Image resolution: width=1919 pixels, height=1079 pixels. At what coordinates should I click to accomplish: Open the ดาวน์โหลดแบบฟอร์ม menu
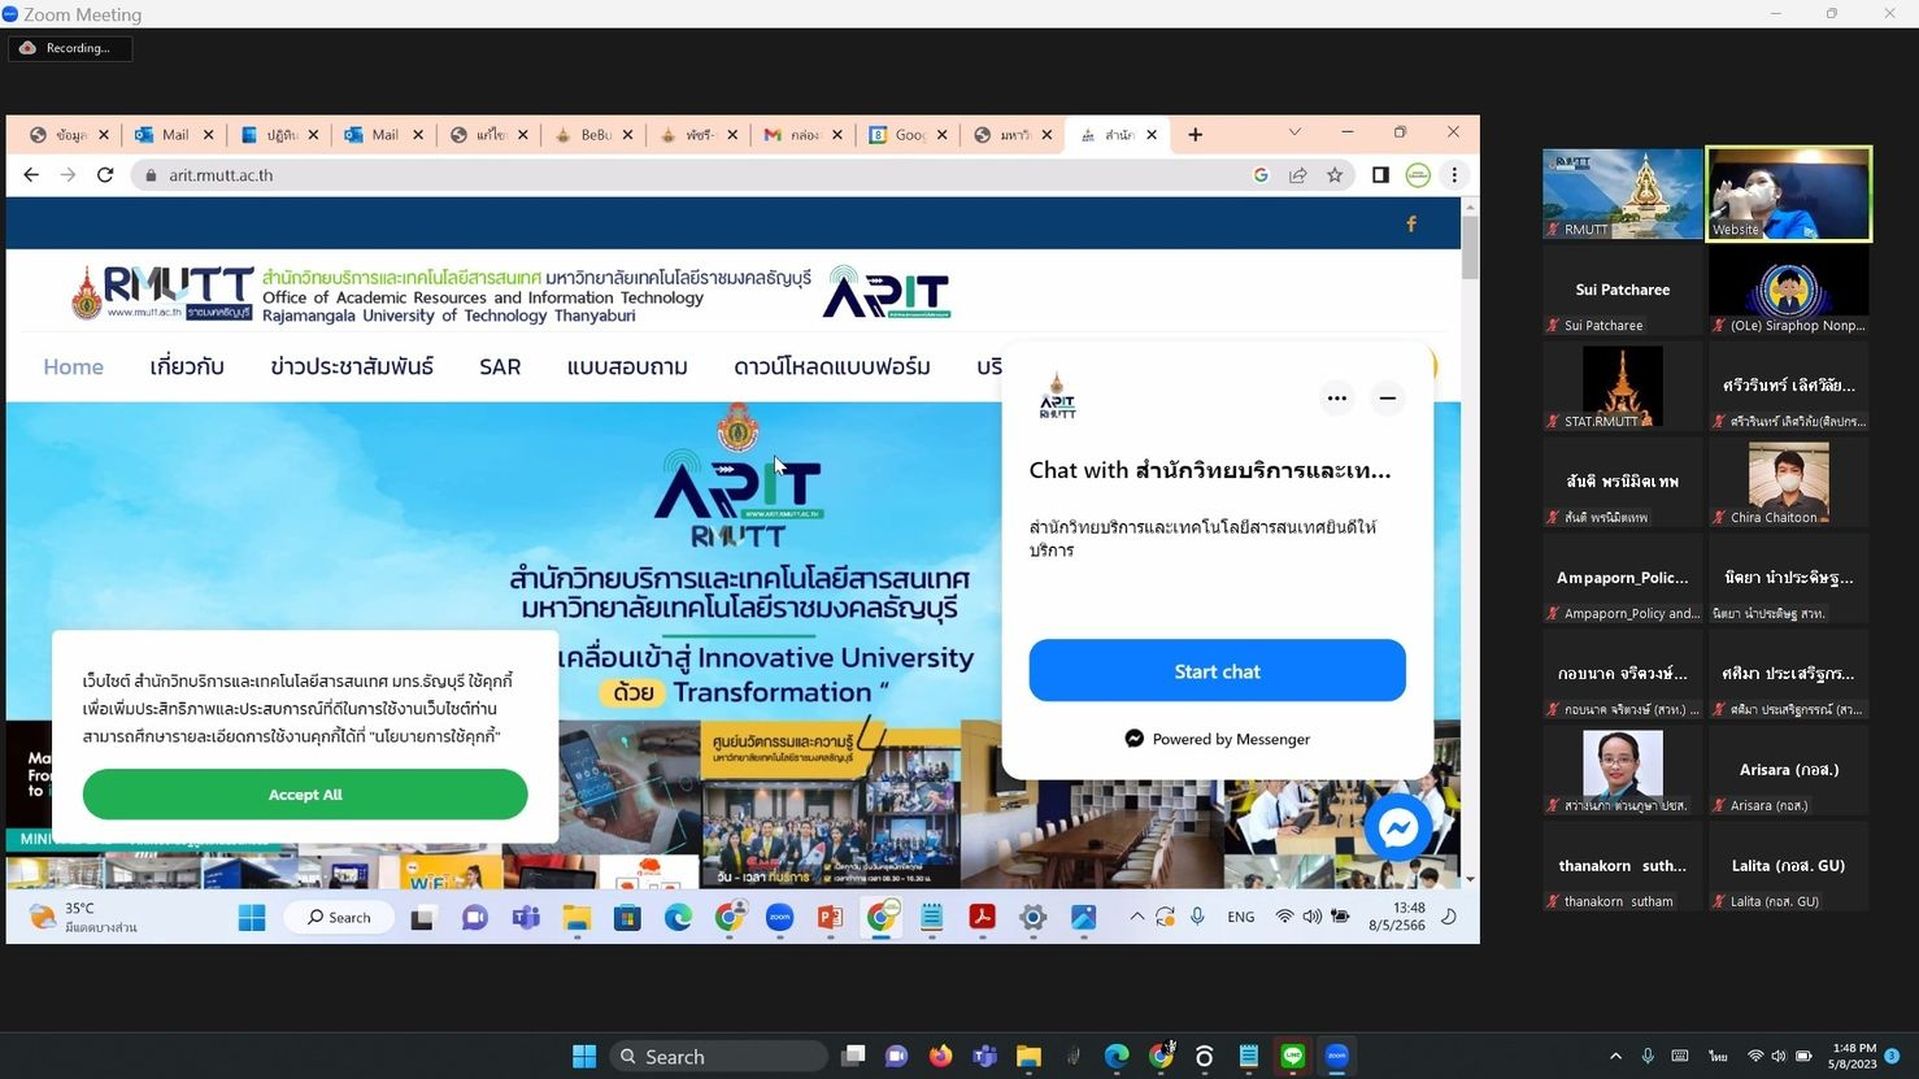(832, 367)
